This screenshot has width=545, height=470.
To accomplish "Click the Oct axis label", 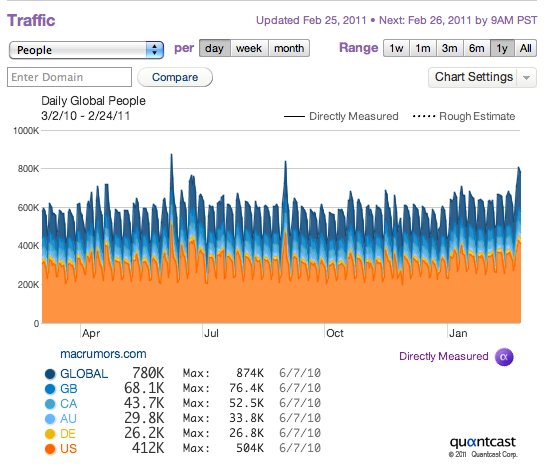I will pyautogui.click(x=335, y=333).
